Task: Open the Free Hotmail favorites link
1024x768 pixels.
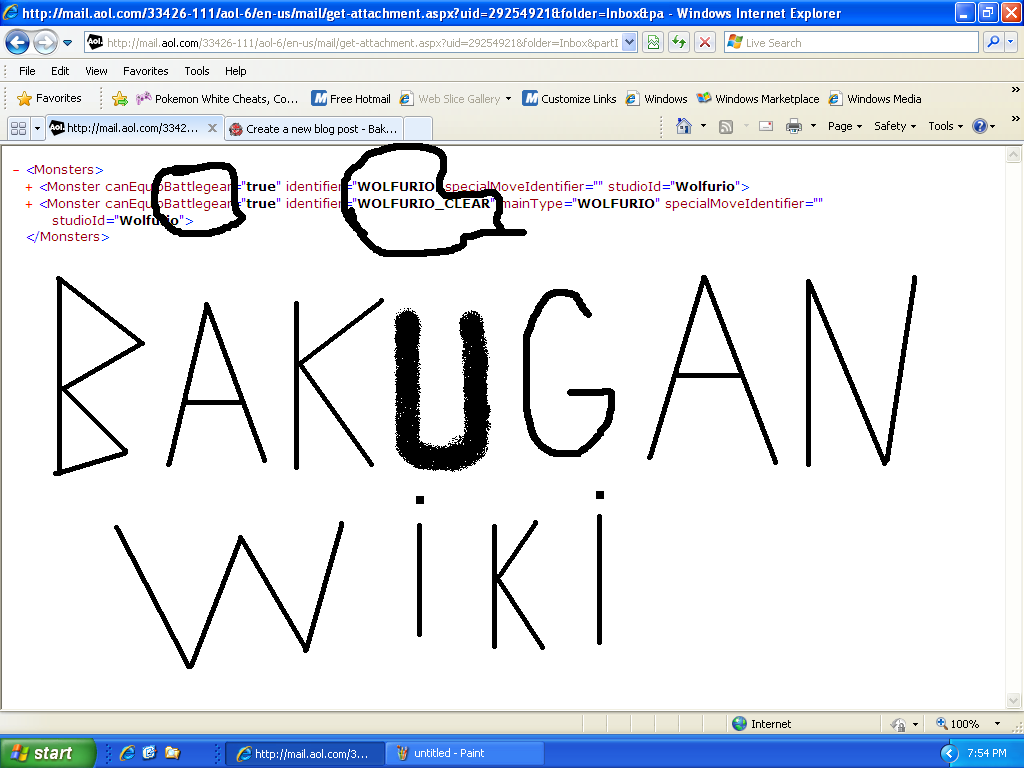Action: 351,99
